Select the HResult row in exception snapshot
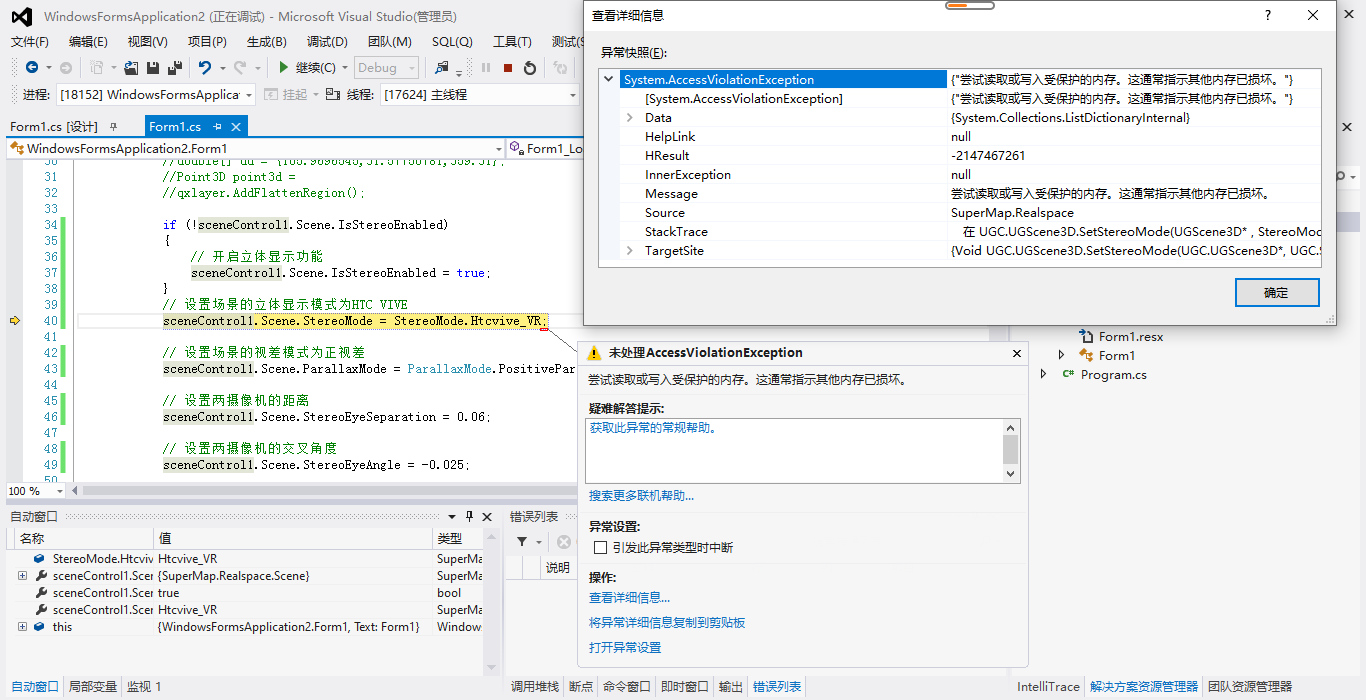Viewport: 1366px width, 700px height. click(960, 156)
